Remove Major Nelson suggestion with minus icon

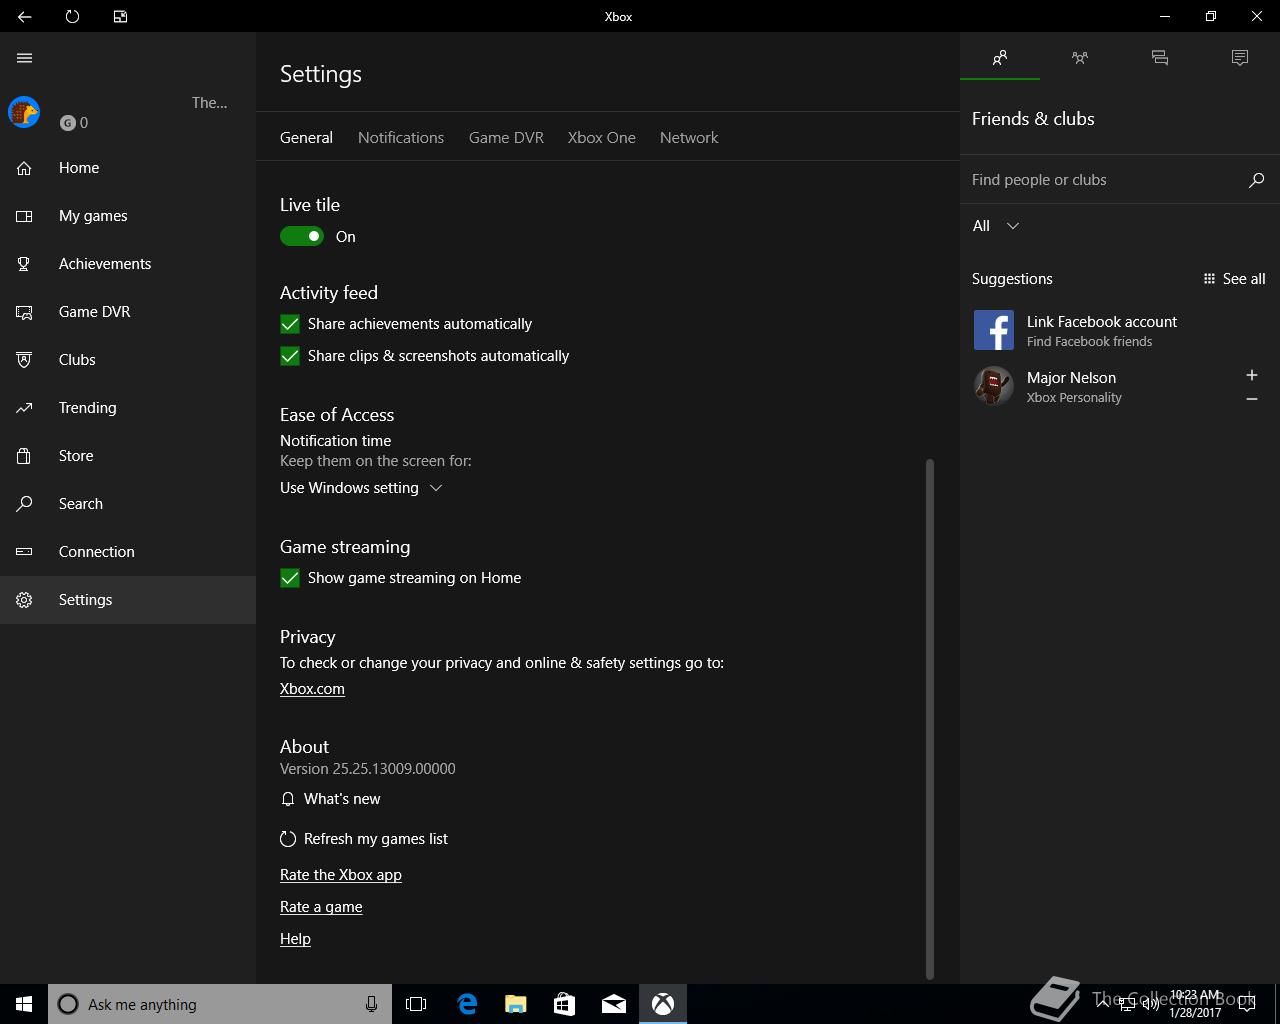click(x=1251, y=399)
